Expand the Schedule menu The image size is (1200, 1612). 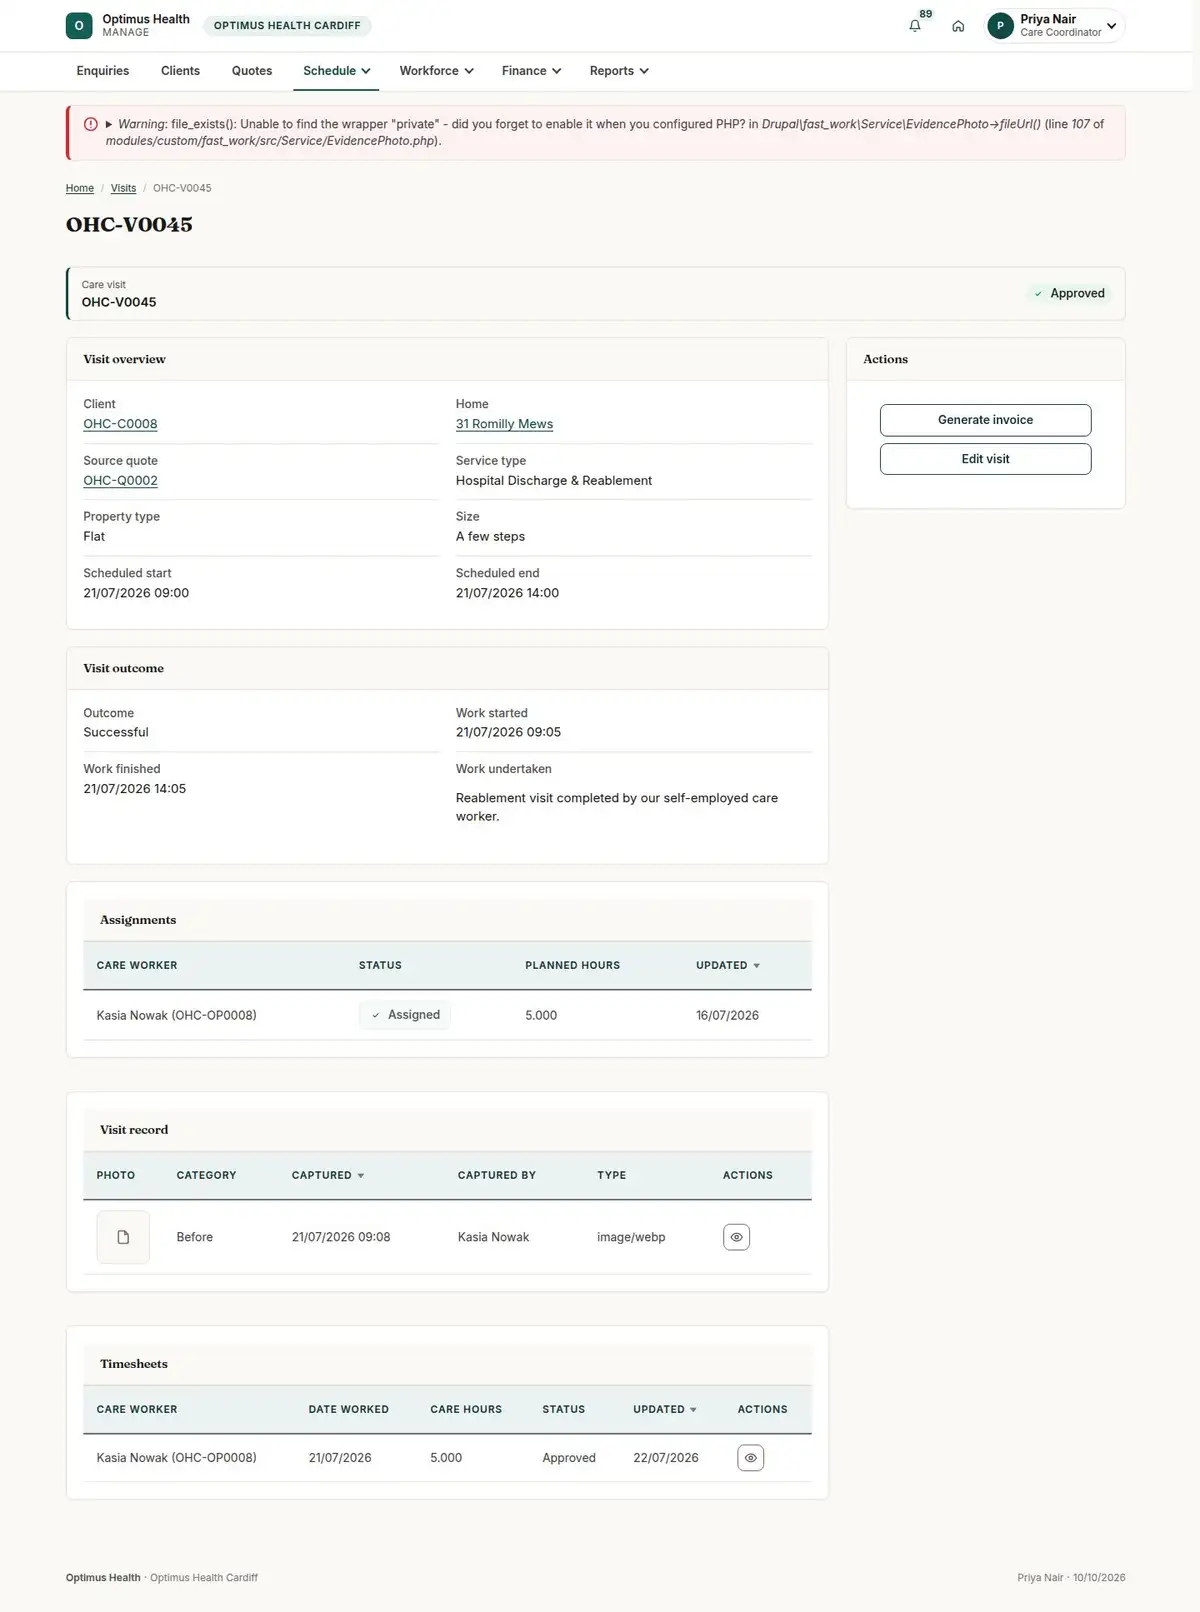[x=337, y=71]
